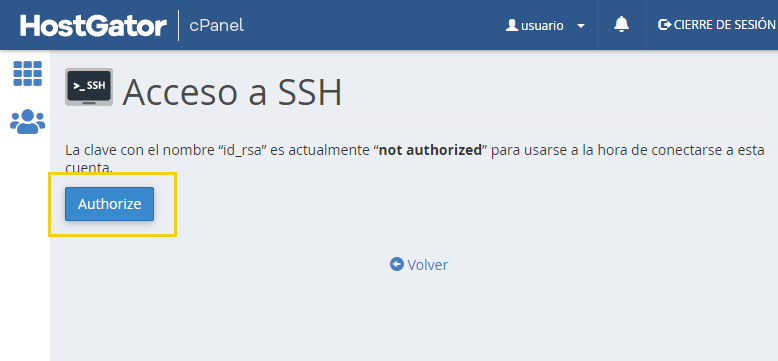Viewport: 778px width, 361px height.
Task: Click the Authorize button
Action: click(109, 204)
